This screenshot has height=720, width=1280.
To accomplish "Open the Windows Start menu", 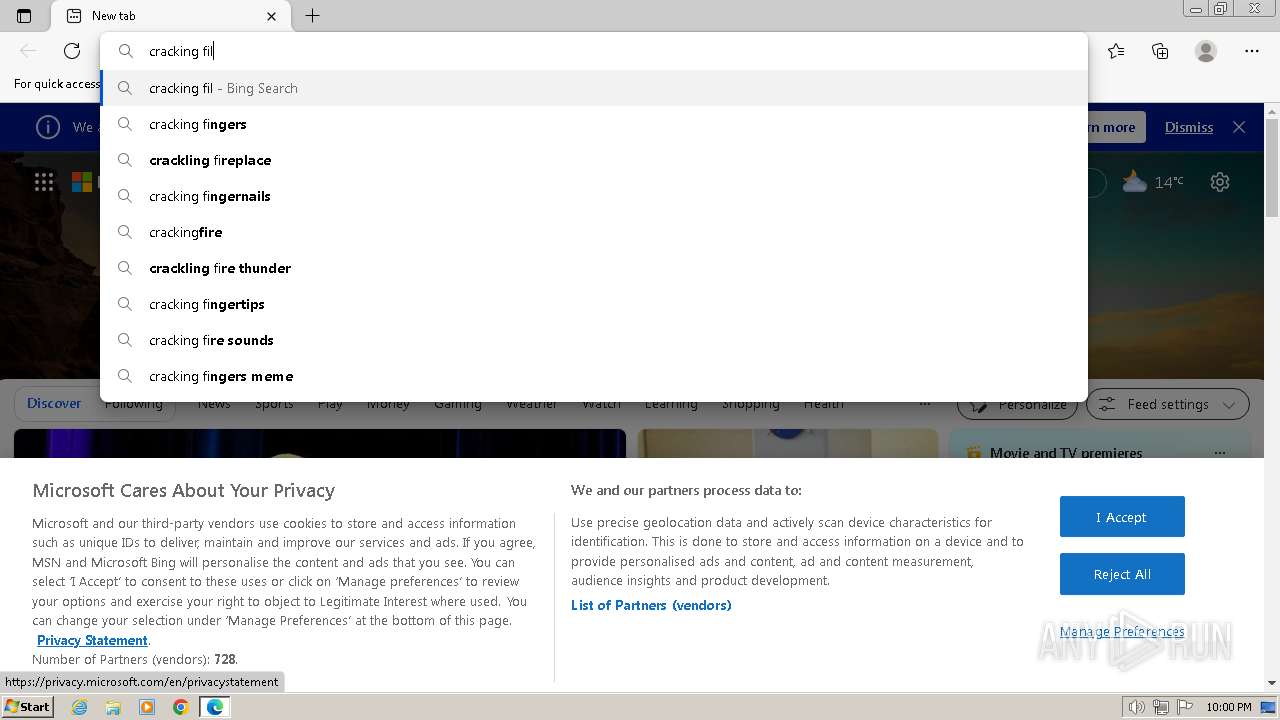I will tap(27, 706).
